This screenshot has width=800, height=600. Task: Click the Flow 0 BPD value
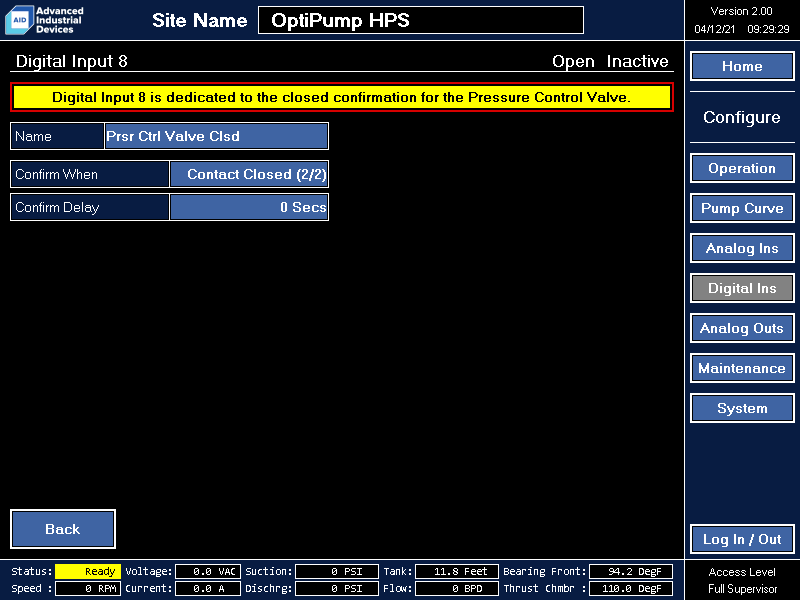457,588
